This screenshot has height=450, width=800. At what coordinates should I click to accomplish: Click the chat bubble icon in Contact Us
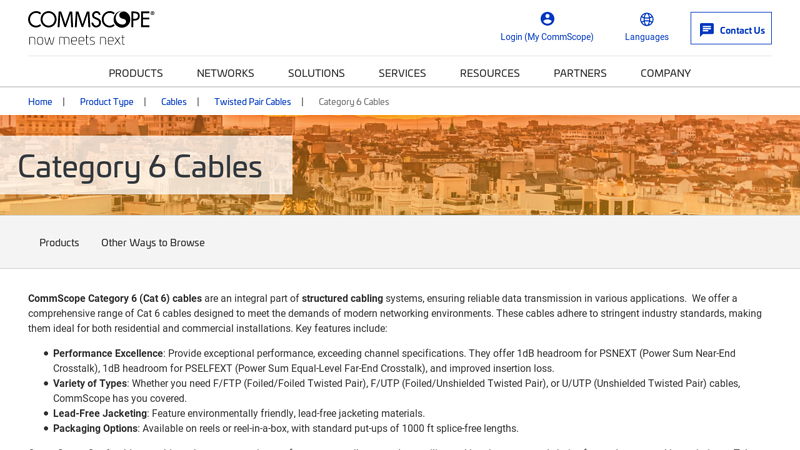pos(707,30)
